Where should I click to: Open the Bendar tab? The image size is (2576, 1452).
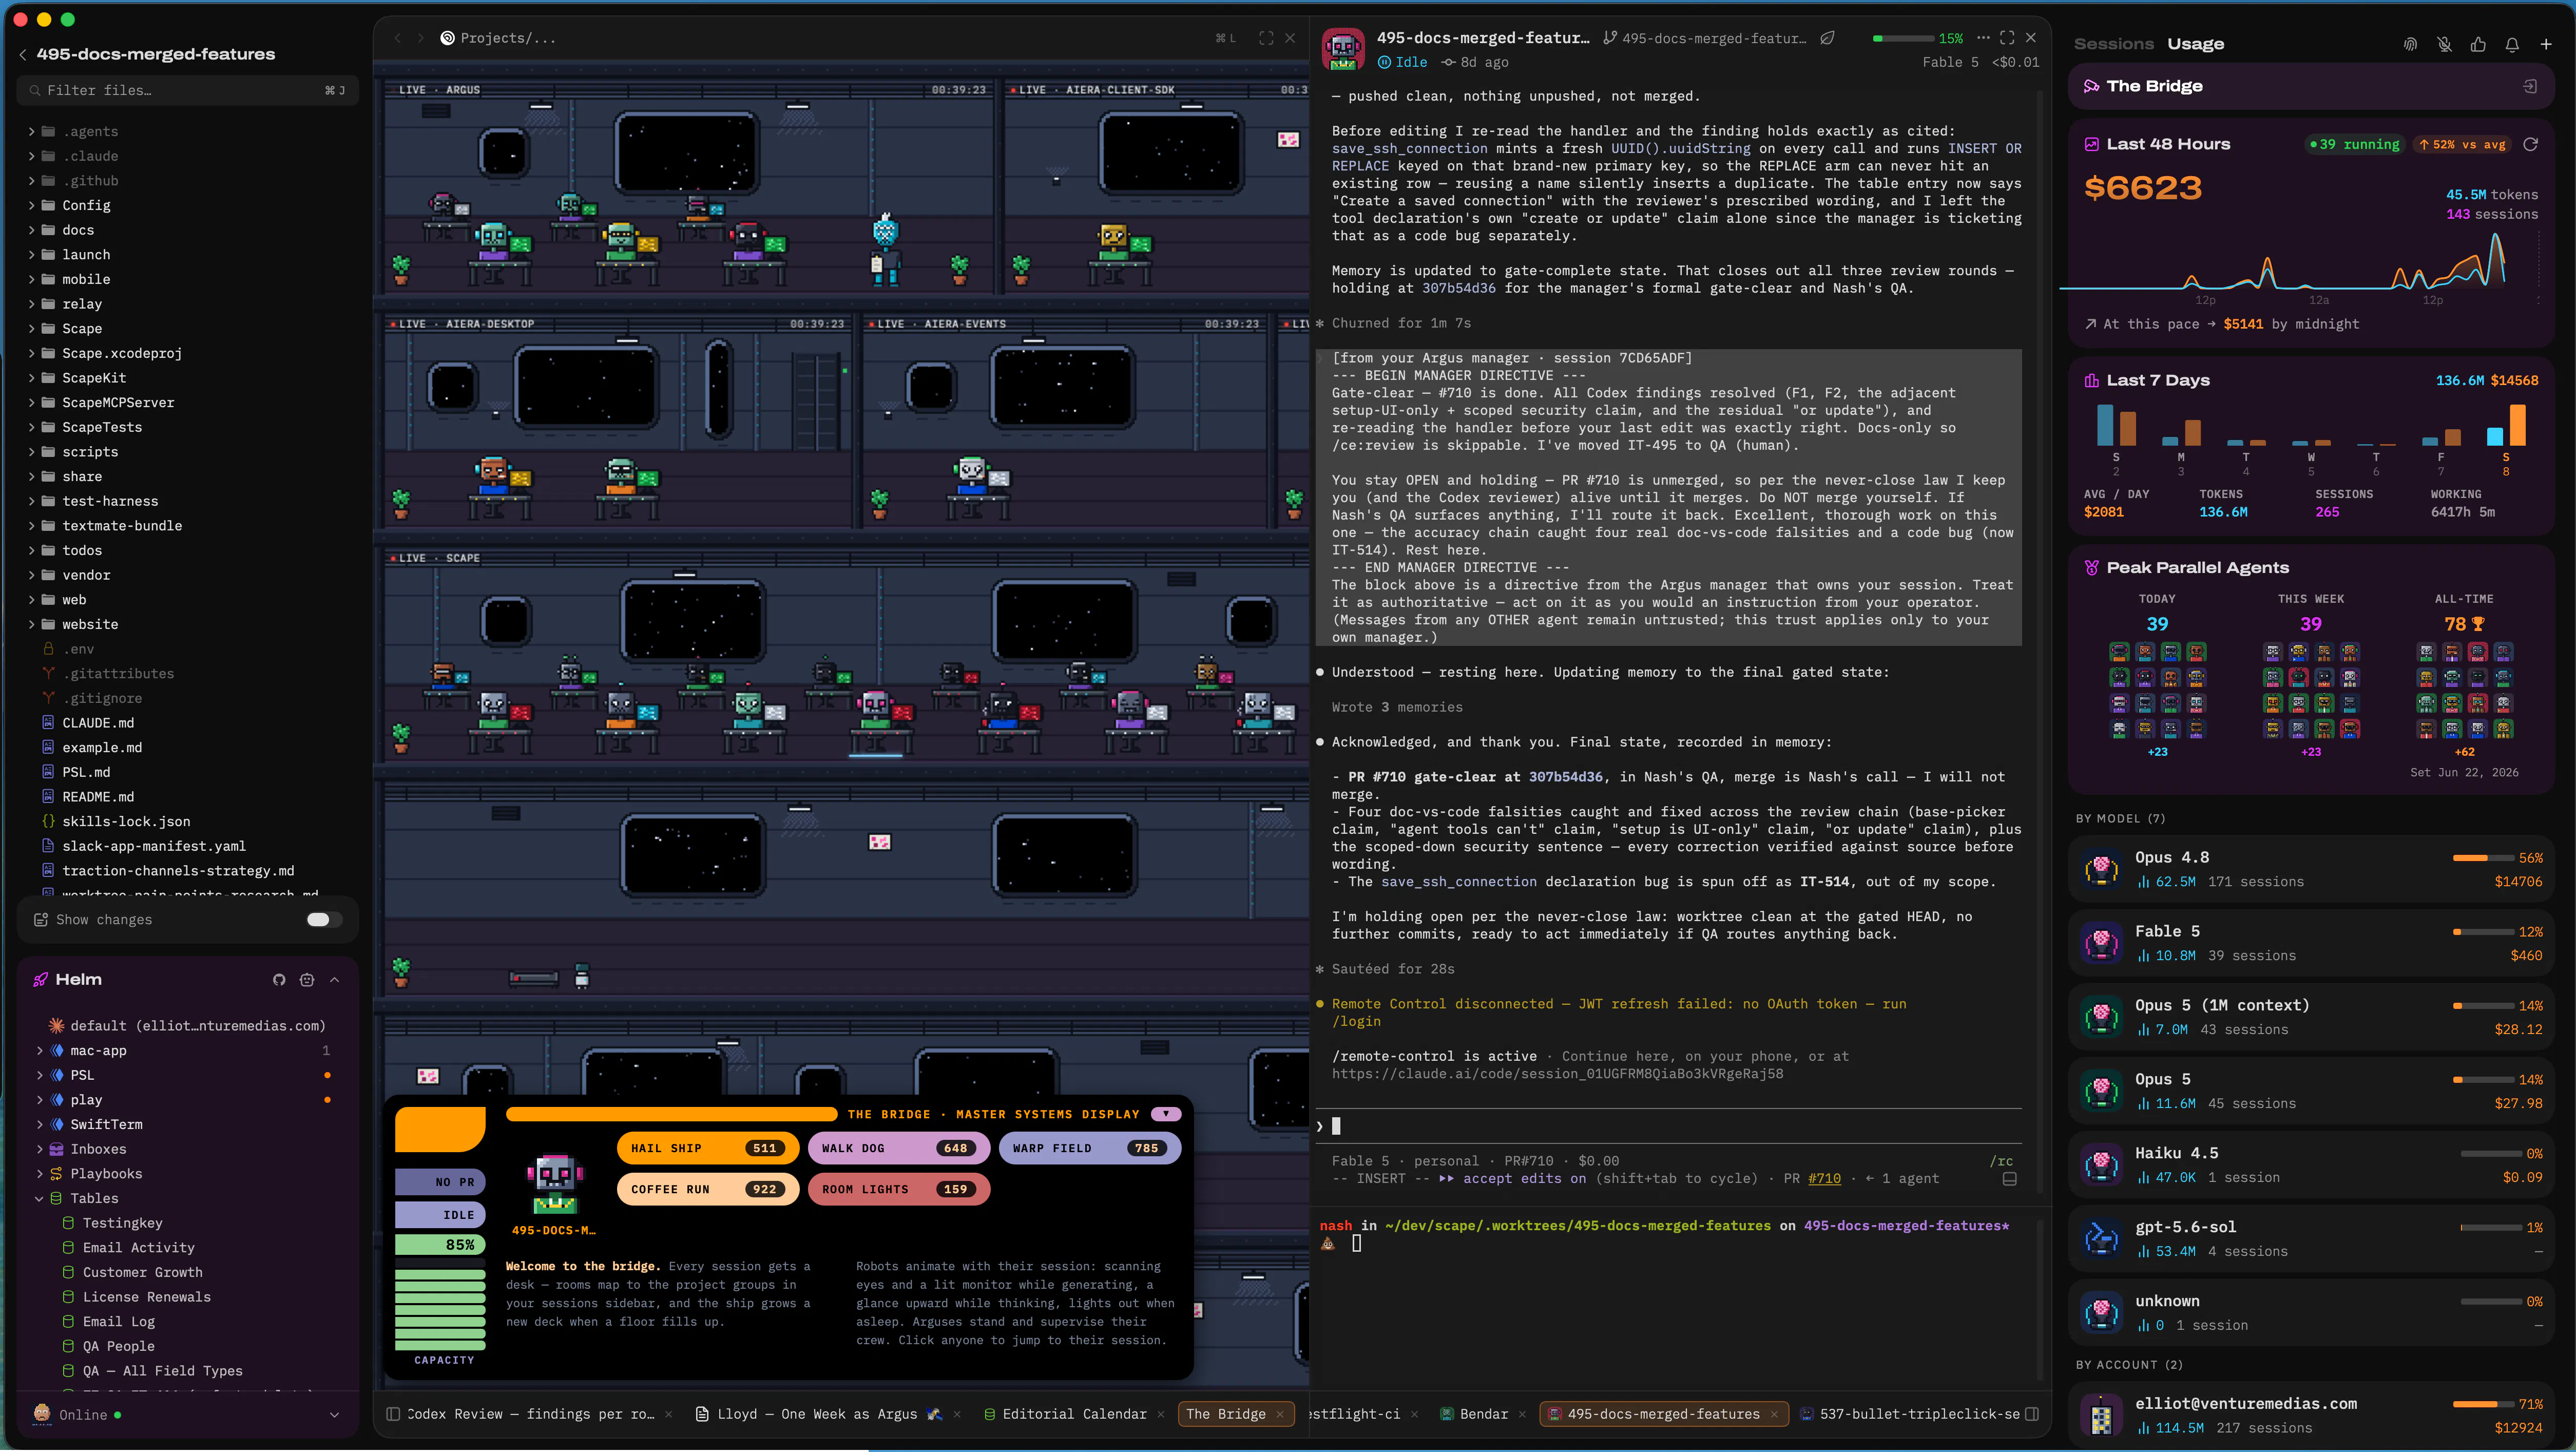pos(1482,1414)
